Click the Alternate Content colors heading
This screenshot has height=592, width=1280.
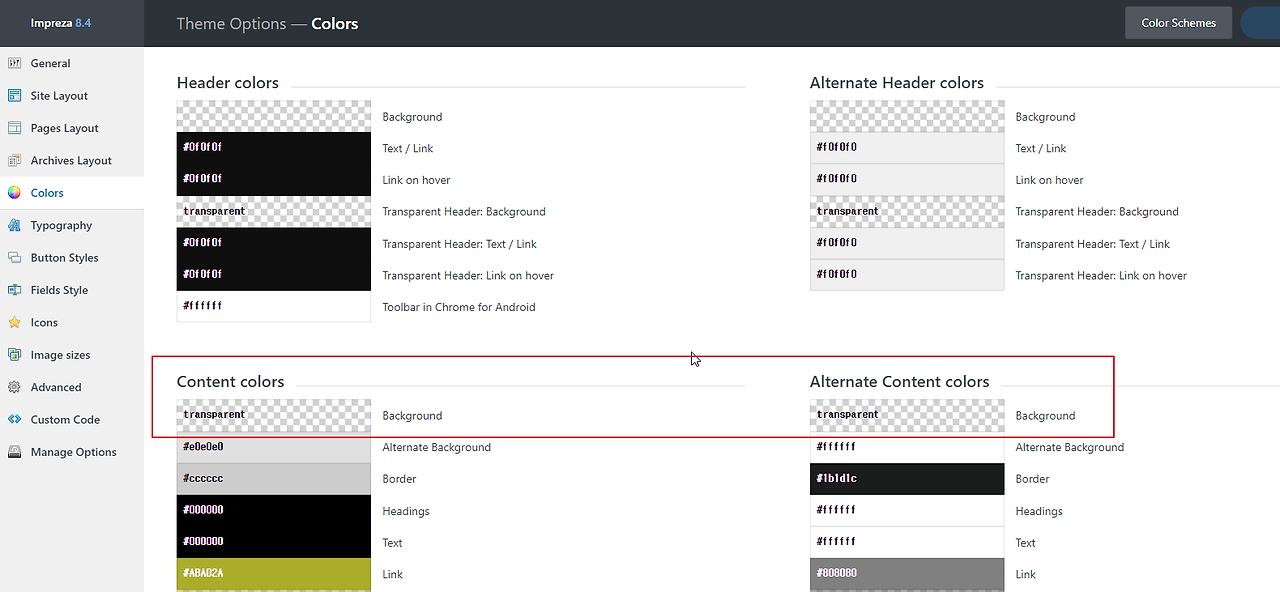tap(900, 382)
